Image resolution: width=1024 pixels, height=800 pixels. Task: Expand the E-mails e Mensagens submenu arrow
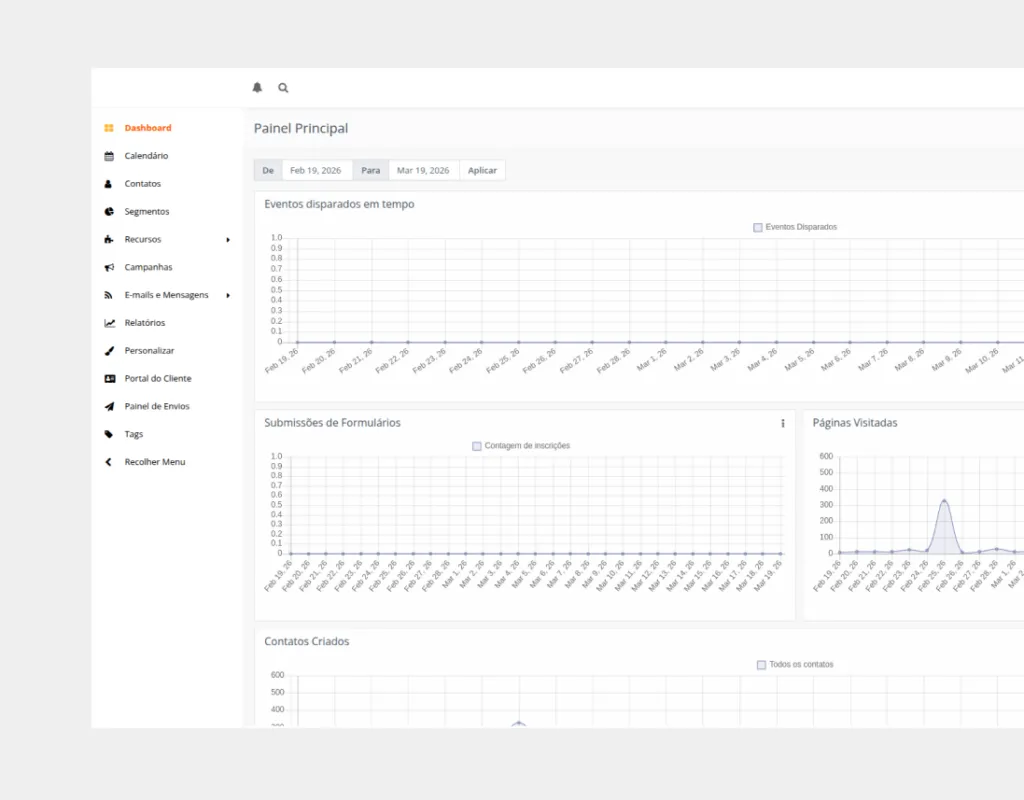[228, 296]
